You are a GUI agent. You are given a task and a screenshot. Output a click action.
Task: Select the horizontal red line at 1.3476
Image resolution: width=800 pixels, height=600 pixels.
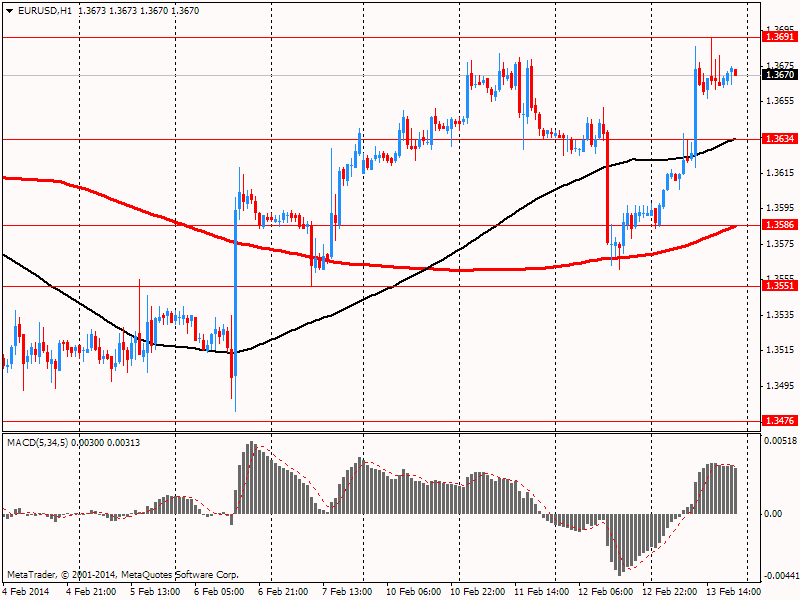[x=382, y=421]
